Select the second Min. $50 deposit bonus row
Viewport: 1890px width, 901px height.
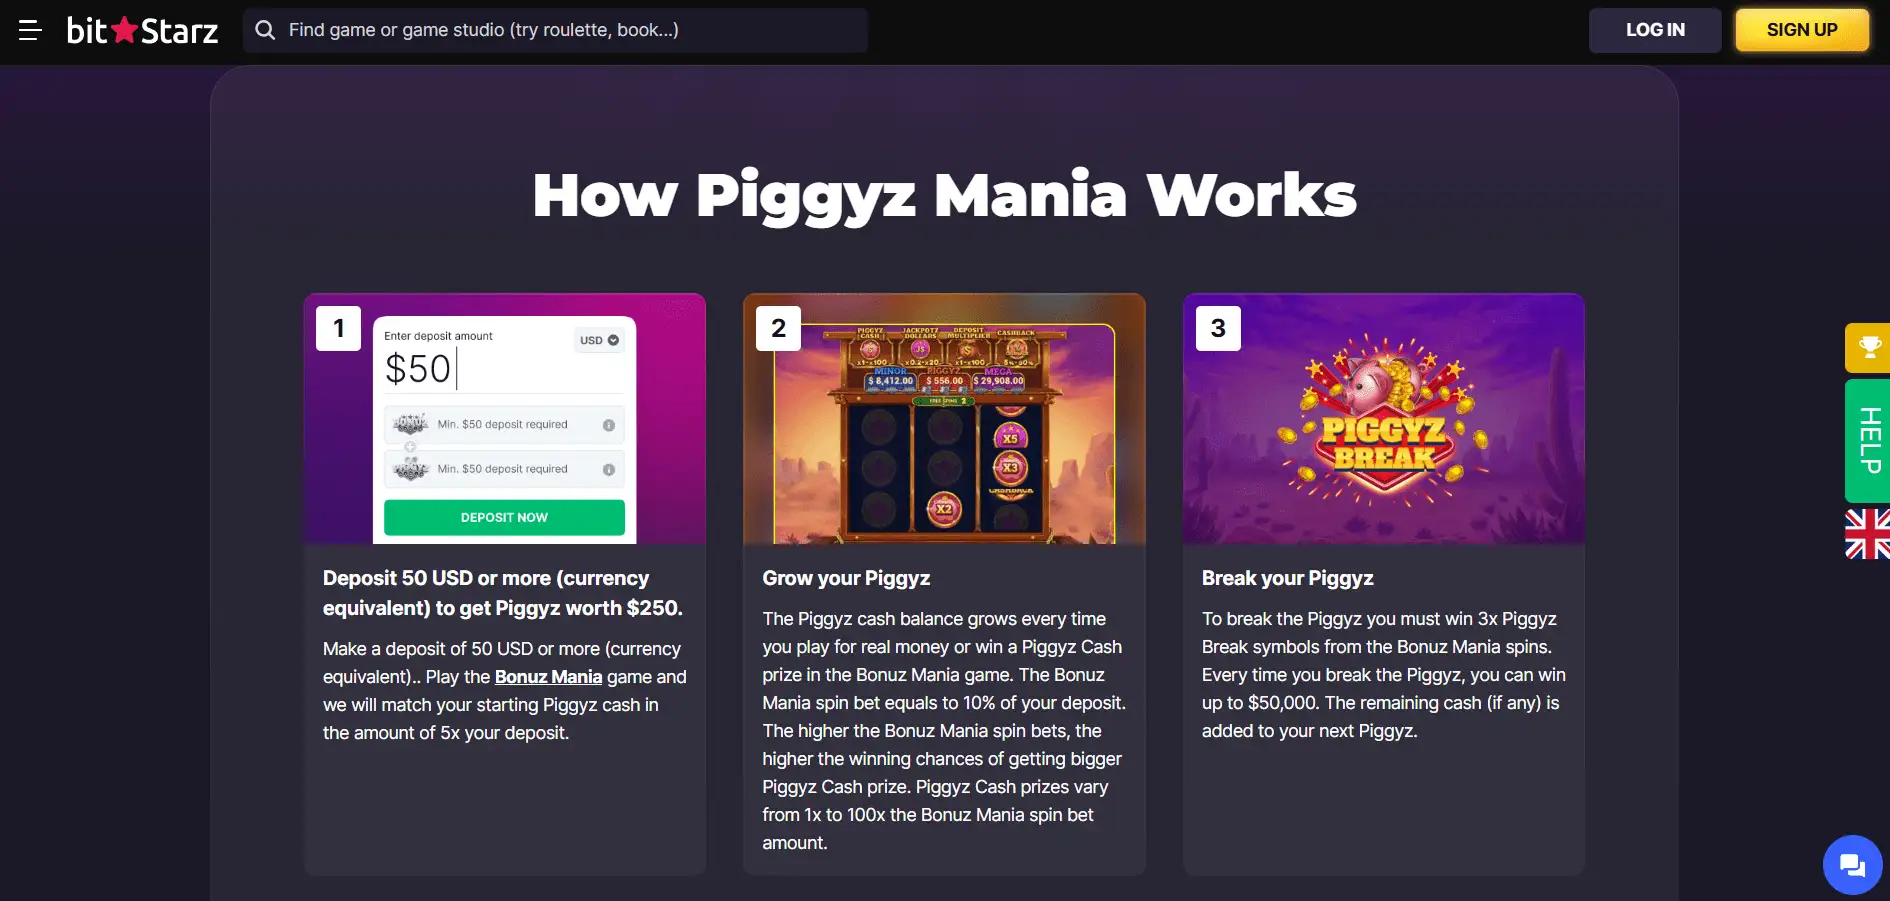click(502, 469)
